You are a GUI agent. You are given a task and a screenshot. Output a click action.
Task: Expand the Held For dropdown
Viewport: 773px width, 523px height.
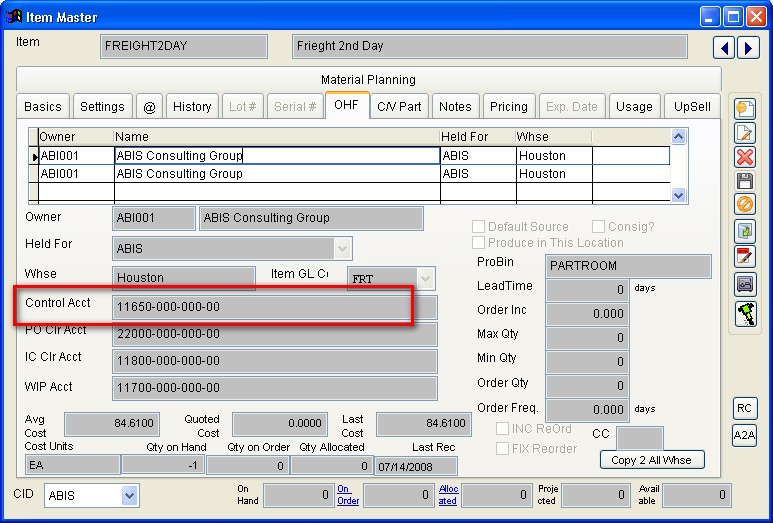tap(342, 248)
